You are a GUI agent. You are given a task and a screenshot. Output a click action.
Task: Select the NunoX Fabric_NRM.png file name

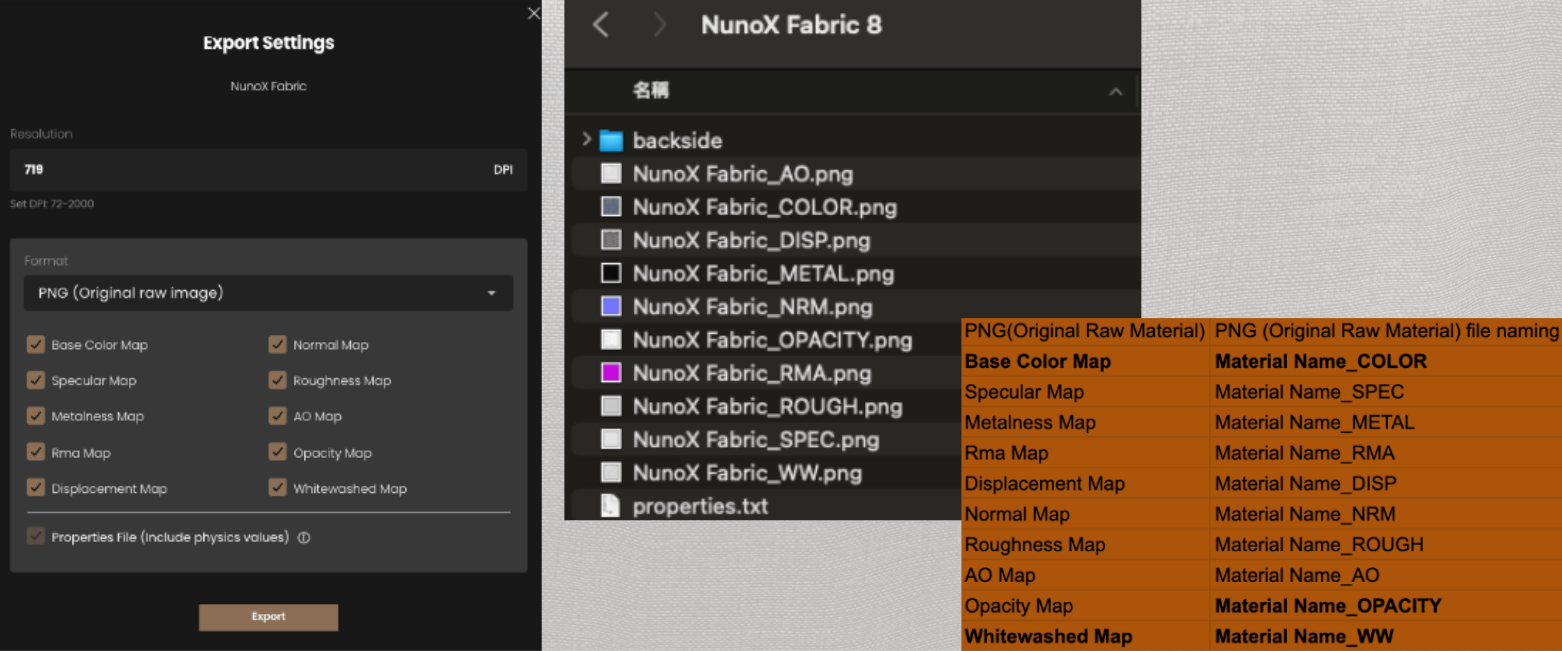click(752, 306)
